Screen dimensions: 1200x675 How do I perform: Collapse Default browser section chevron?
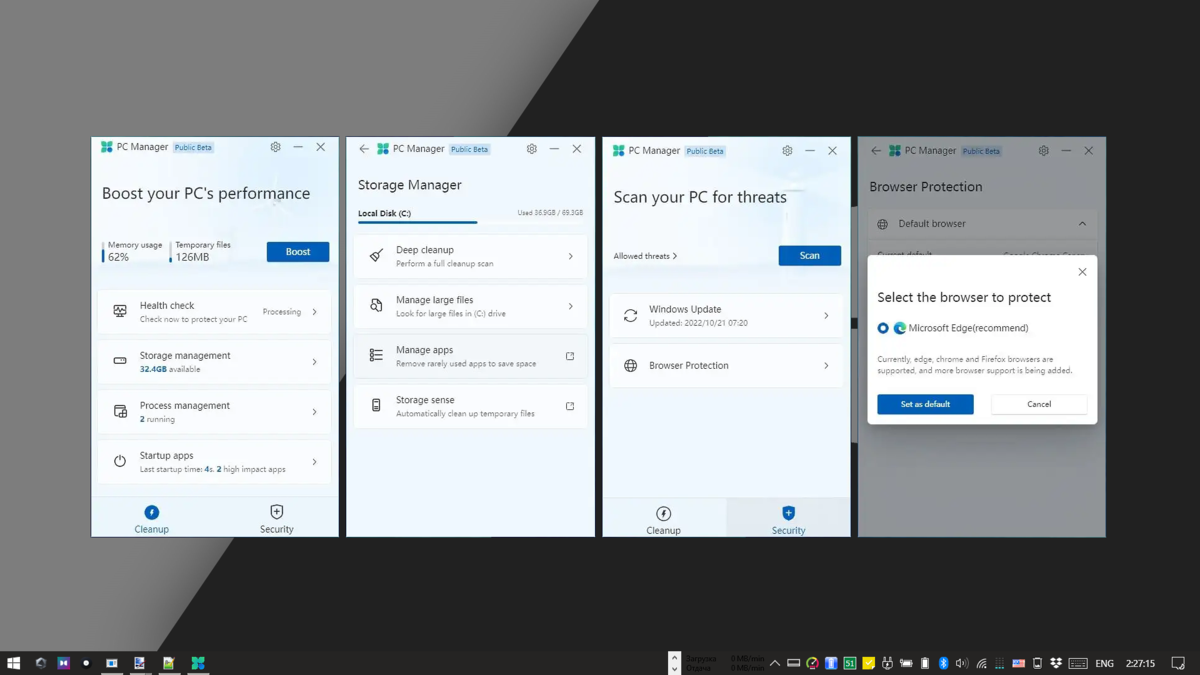(1082, 224)
